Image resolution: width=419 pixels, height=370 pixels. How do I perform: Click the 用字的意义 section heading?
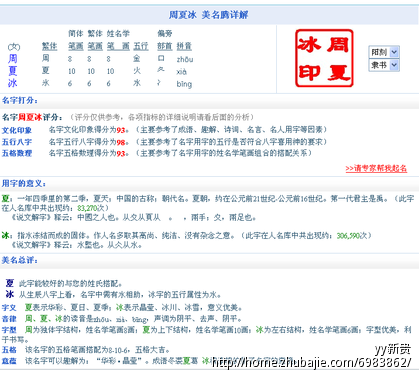tap(24, 184)
